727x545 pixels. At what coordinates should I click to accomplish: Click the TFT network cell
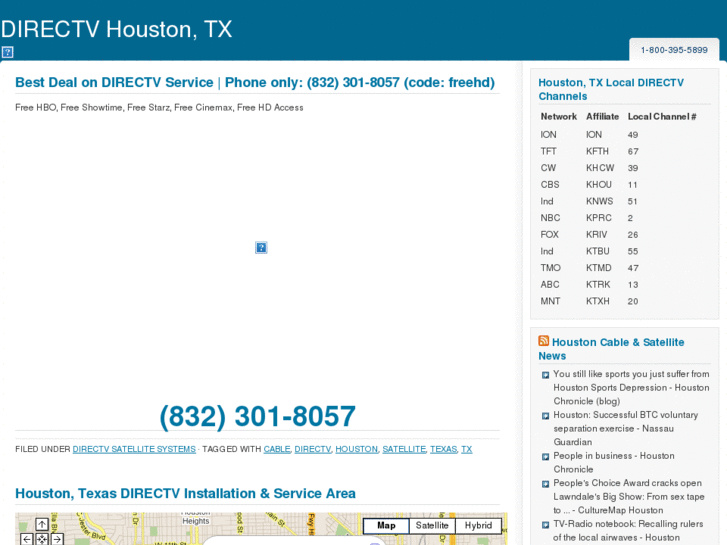tap(548, 151)
